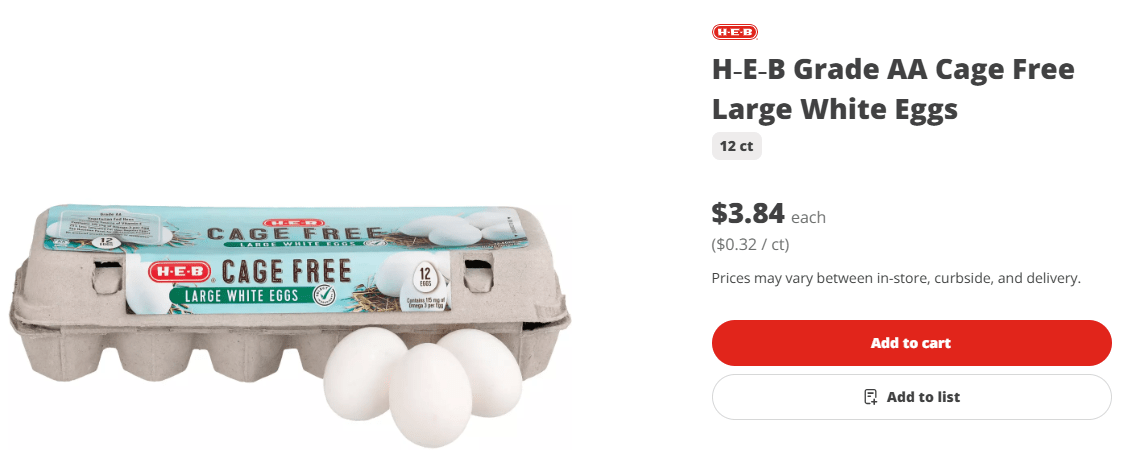Click the Add to list button
The image size is (1122, 450).
coord(911,396)
